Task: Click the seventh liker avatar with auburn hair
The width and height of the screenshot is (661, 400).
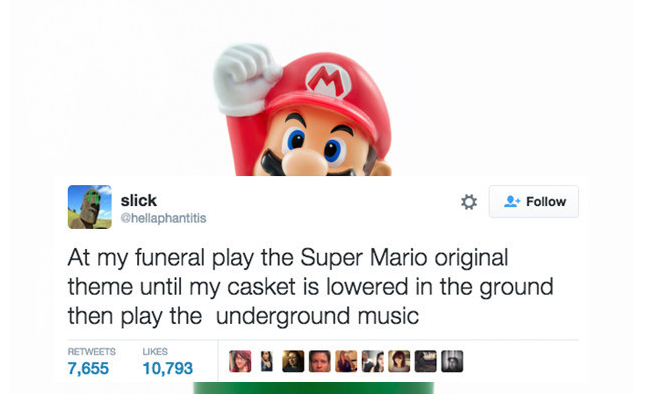Action: 399,361
